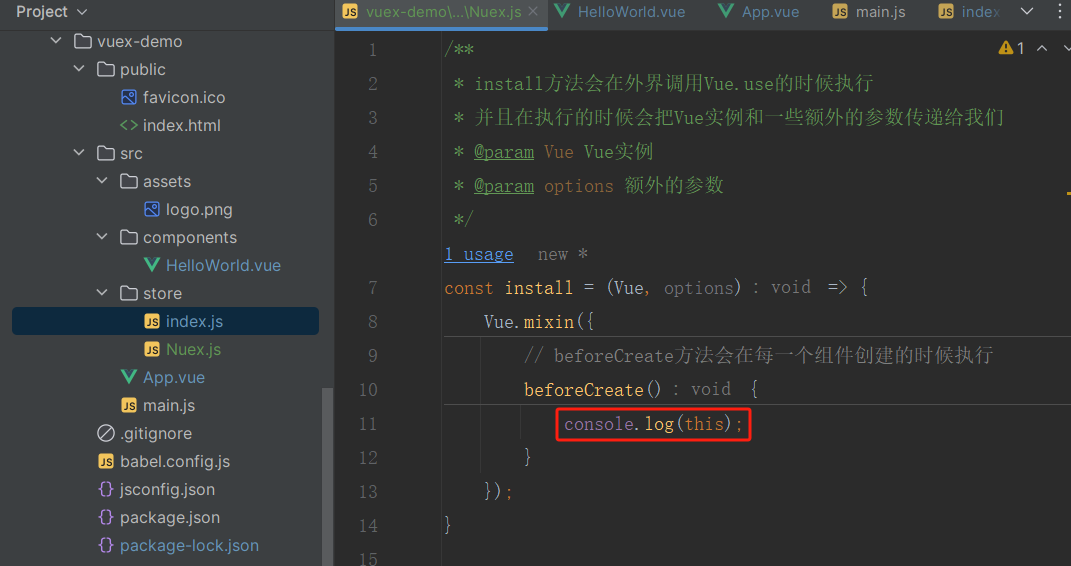Select logo.png in project tree
1071x566 pixels.
point(199,210)
